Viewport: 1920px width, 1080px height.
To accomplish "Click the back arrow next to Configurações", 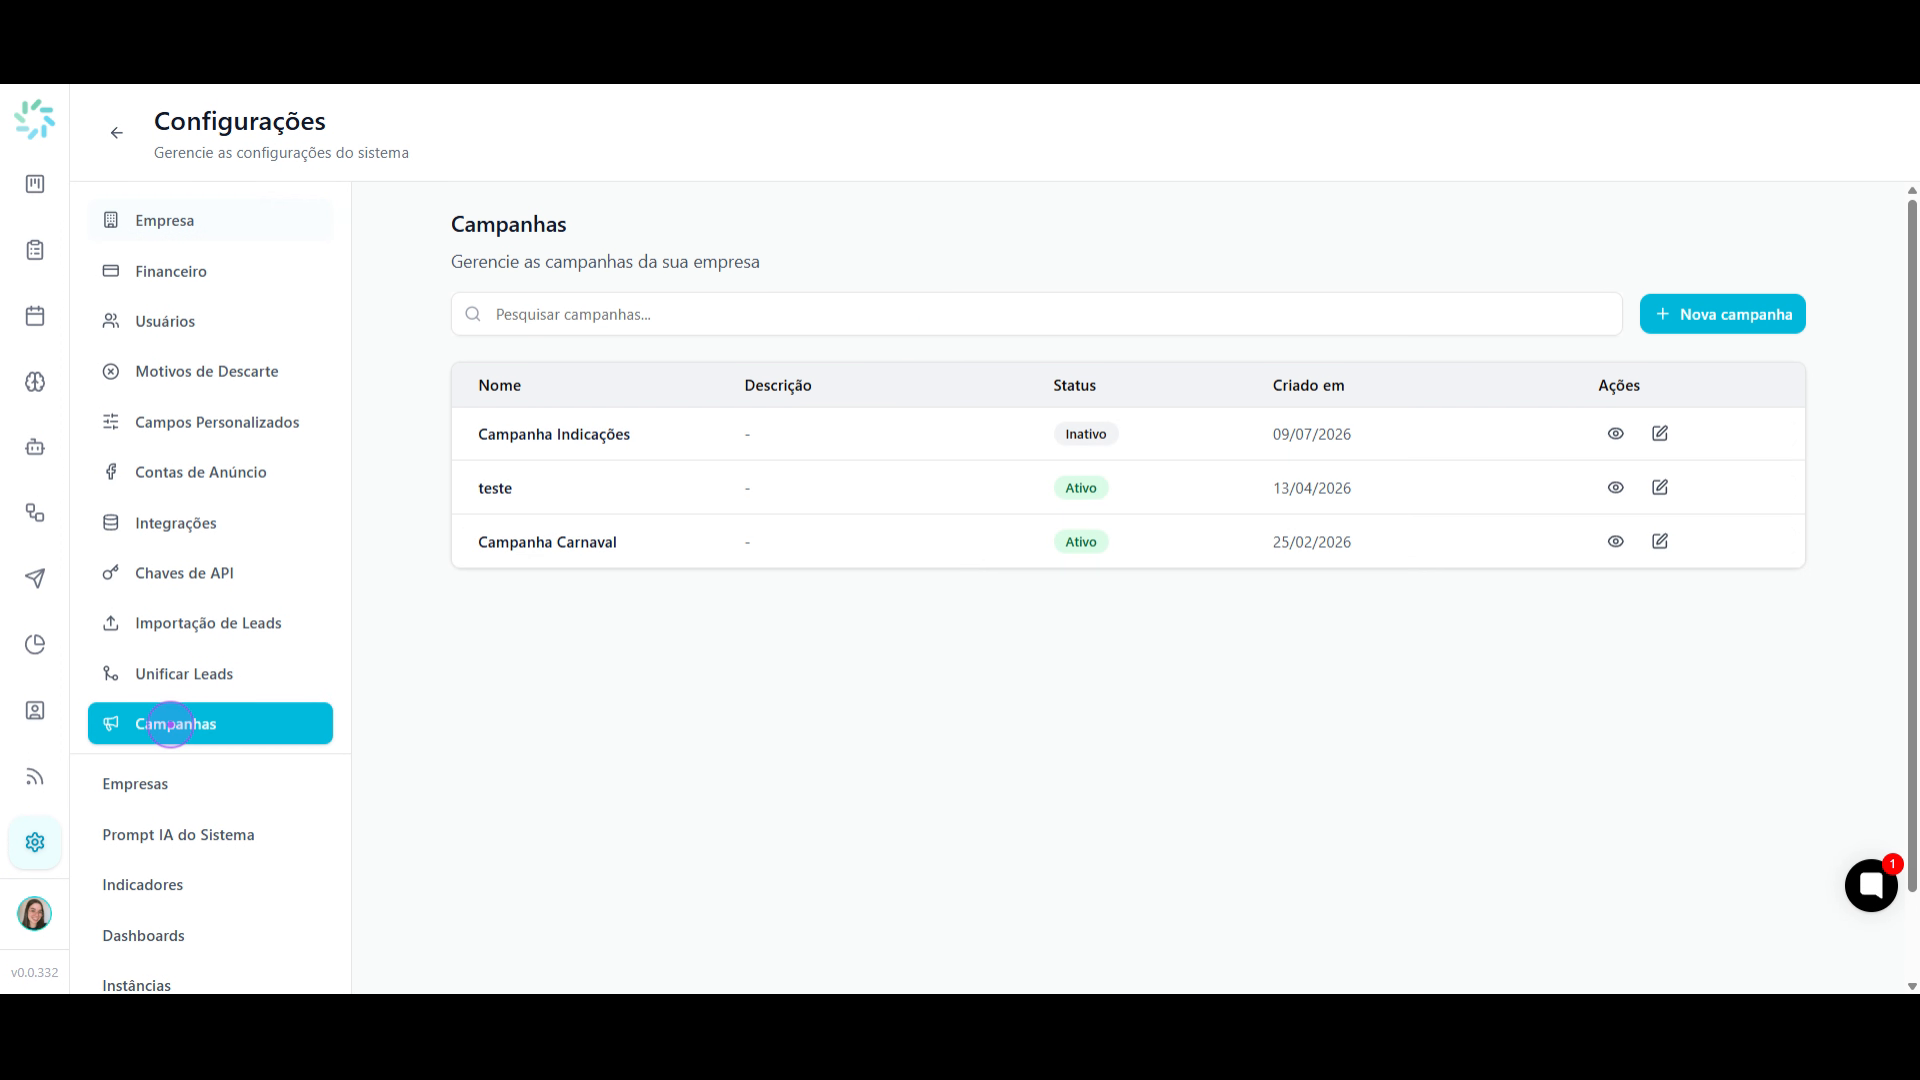I will coord(117,133).
